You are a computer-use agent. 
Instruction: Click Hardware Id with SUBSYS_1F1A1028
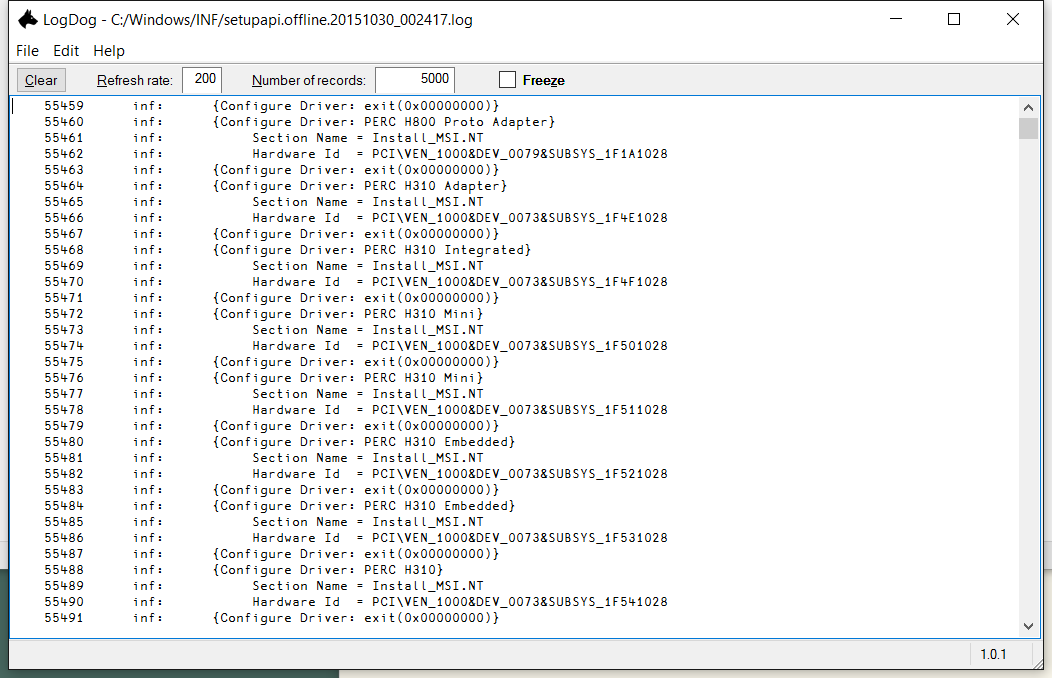tap(460, 154)
